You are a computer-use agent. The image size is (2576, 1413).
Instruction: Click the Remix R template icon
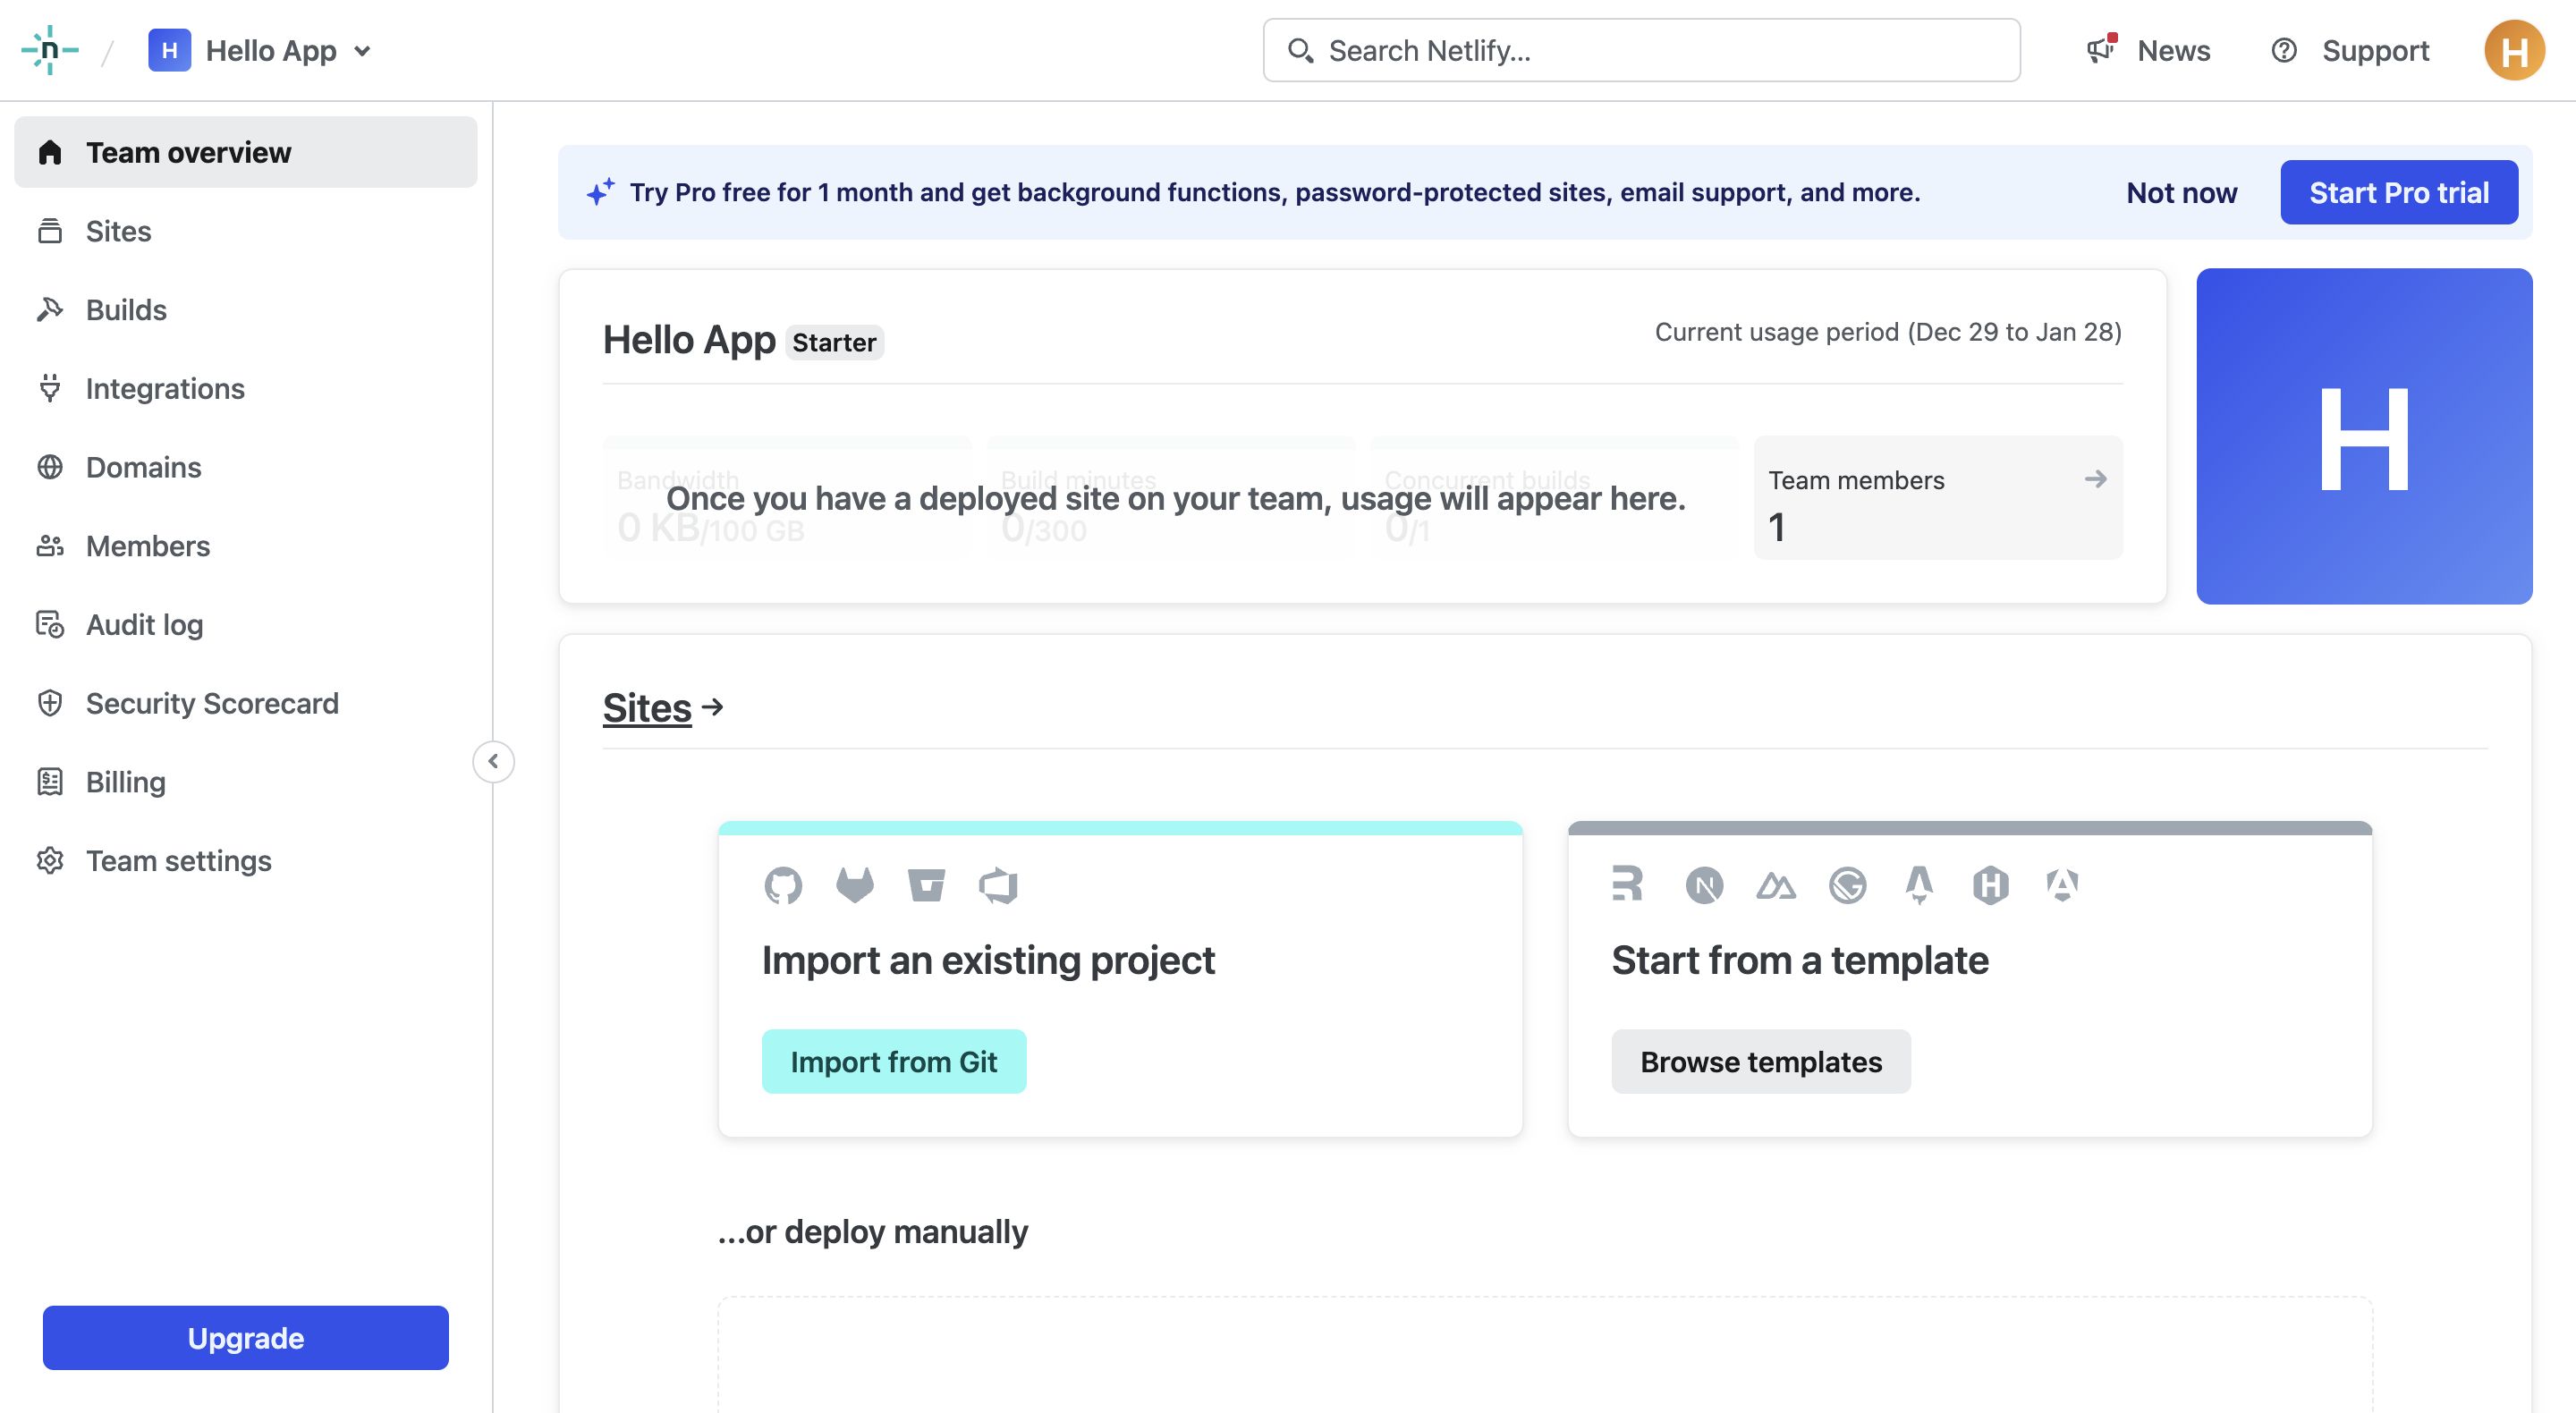click(1627, 884)
